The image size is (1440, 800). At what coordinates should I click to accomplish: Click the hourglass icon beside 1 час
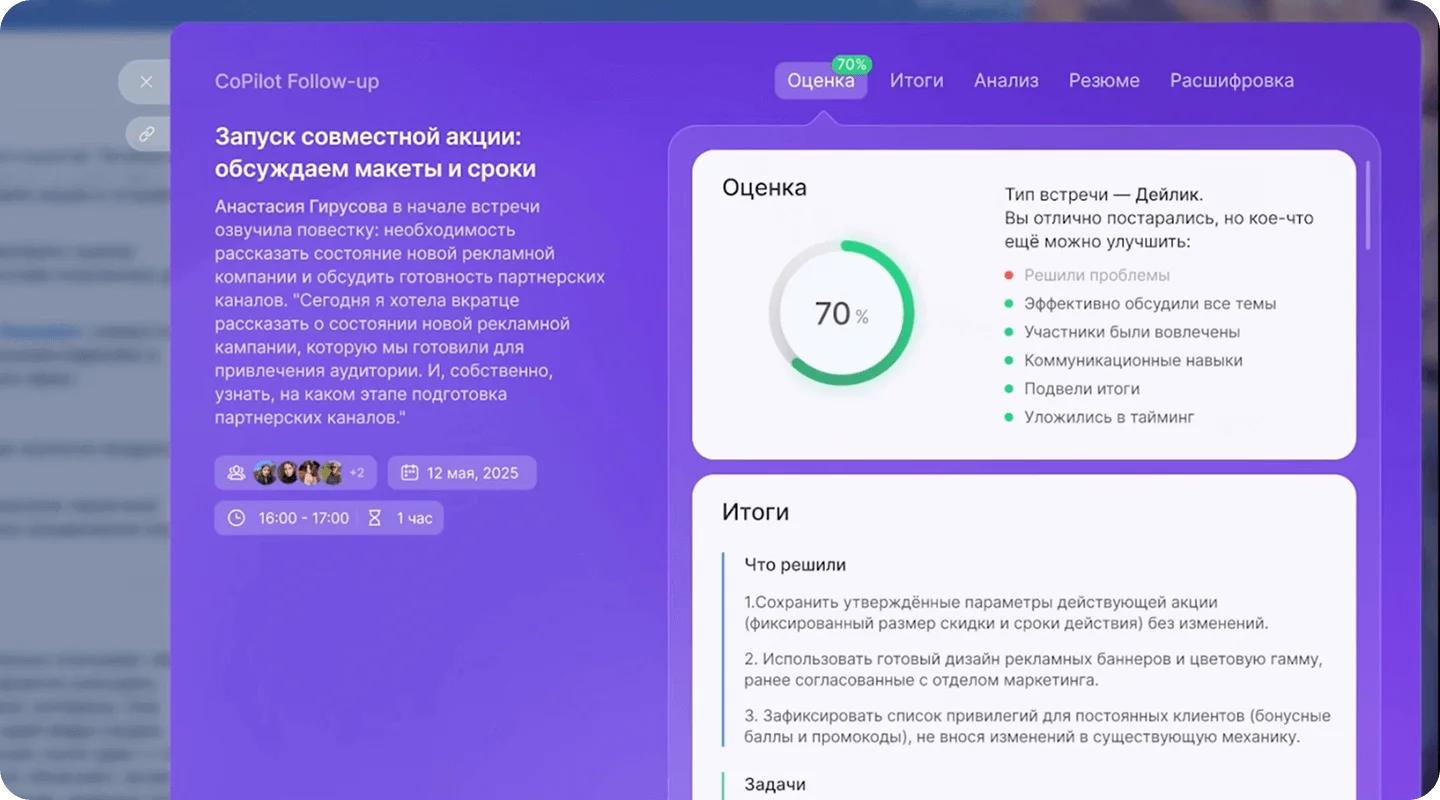tap(375, 518)
